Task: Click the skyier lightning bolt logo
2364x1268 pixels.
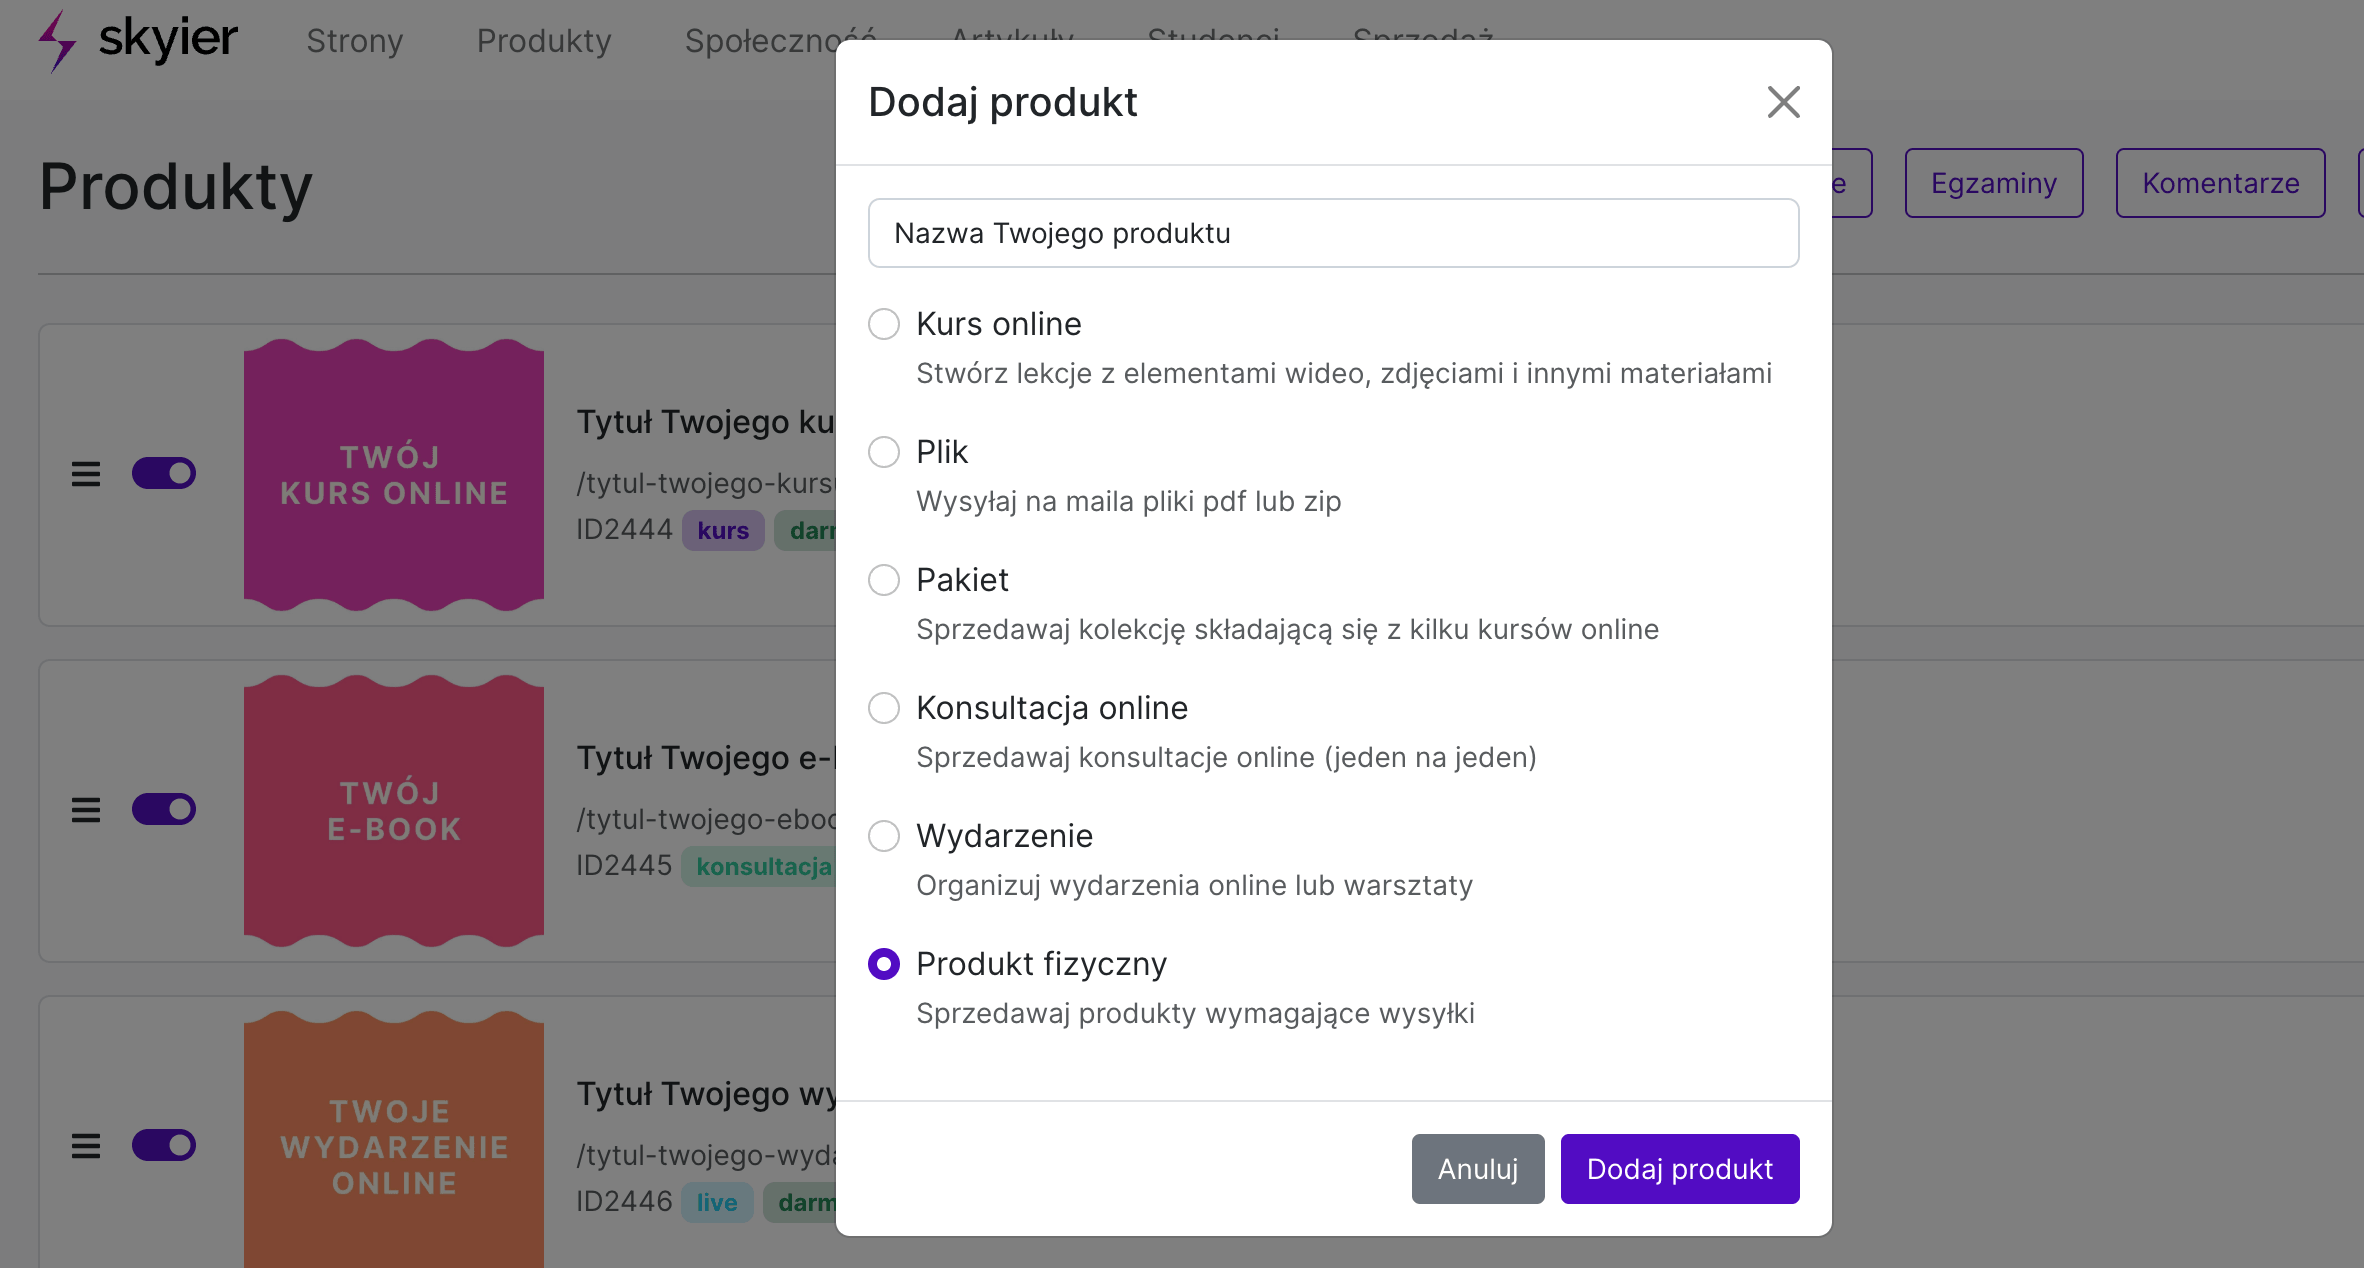Action: pyautogui.click(x=56, y=41)
